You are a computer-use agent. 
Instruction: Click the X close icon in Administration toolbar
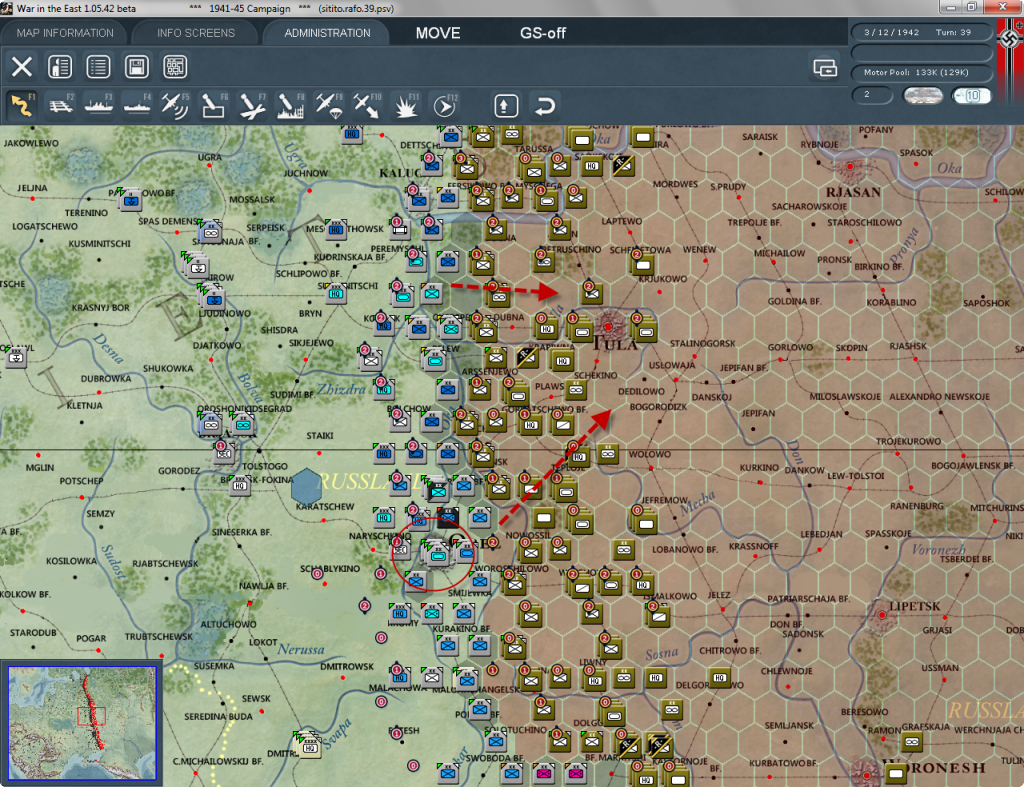22,67
